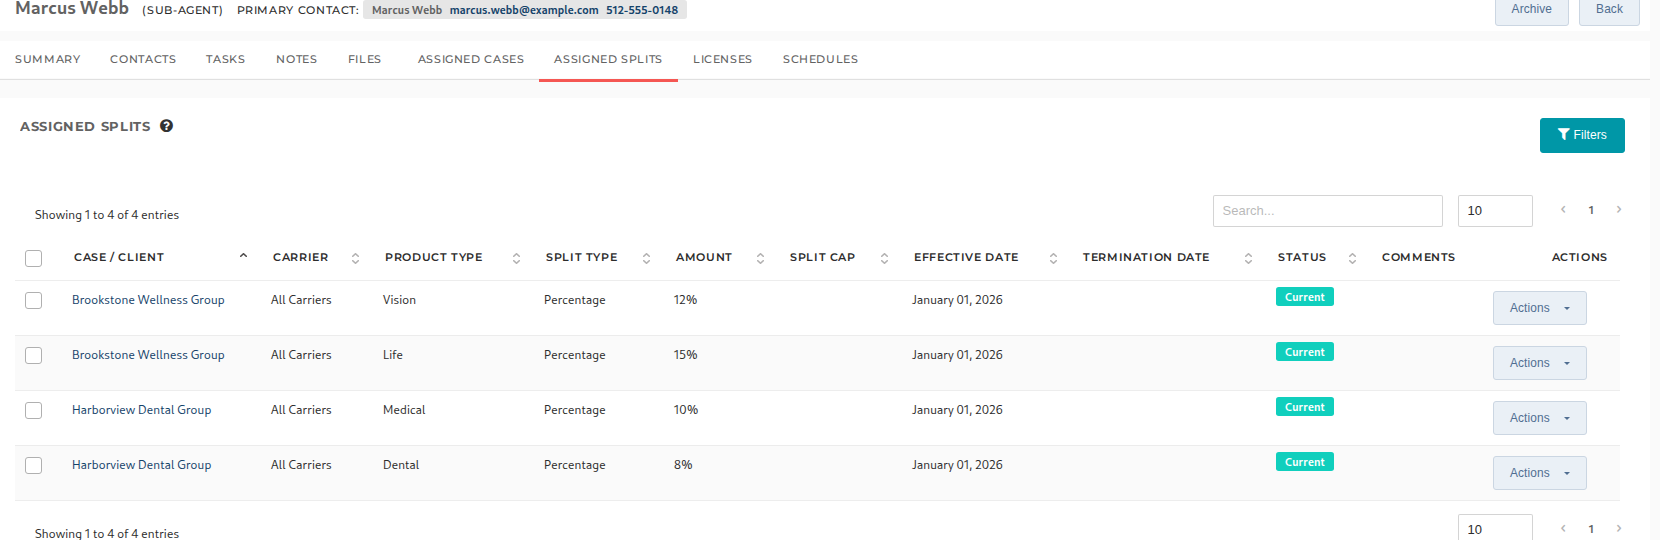Screen dimensions: 1660x540
Task: Sort table by Split Type column
Action: pos(646,258)
